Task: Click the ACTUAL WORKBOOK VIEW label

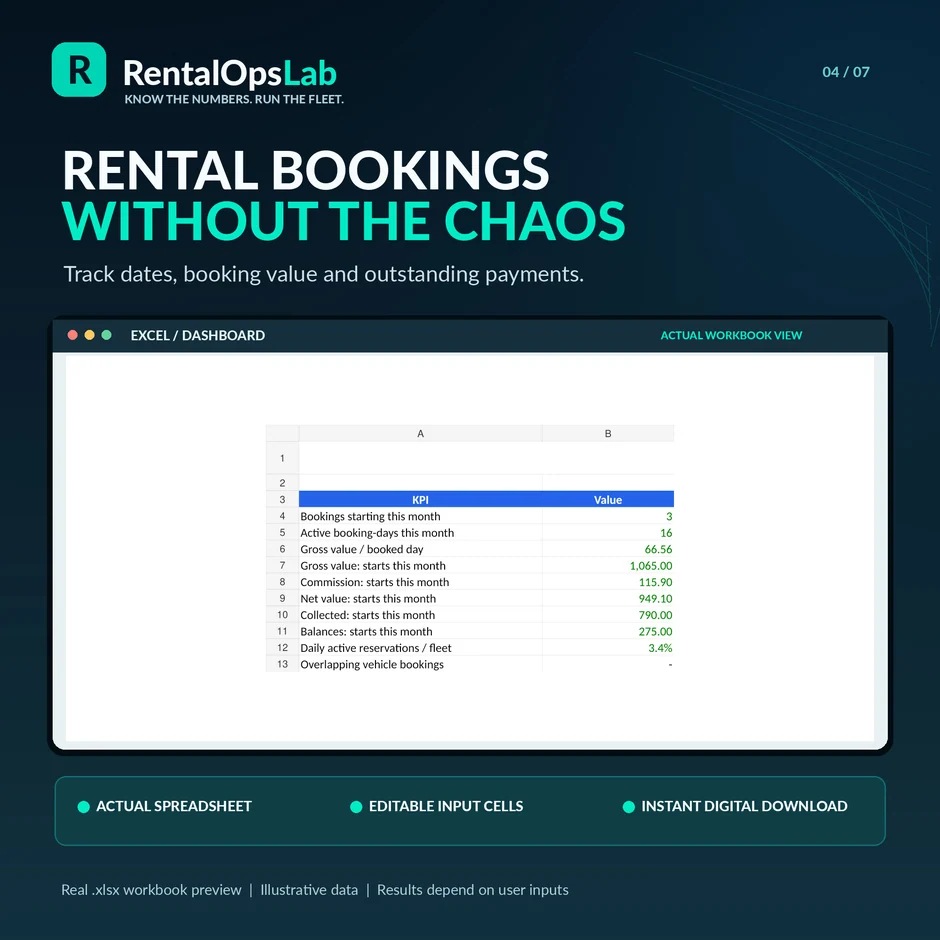Action: [x=731, y=335]
